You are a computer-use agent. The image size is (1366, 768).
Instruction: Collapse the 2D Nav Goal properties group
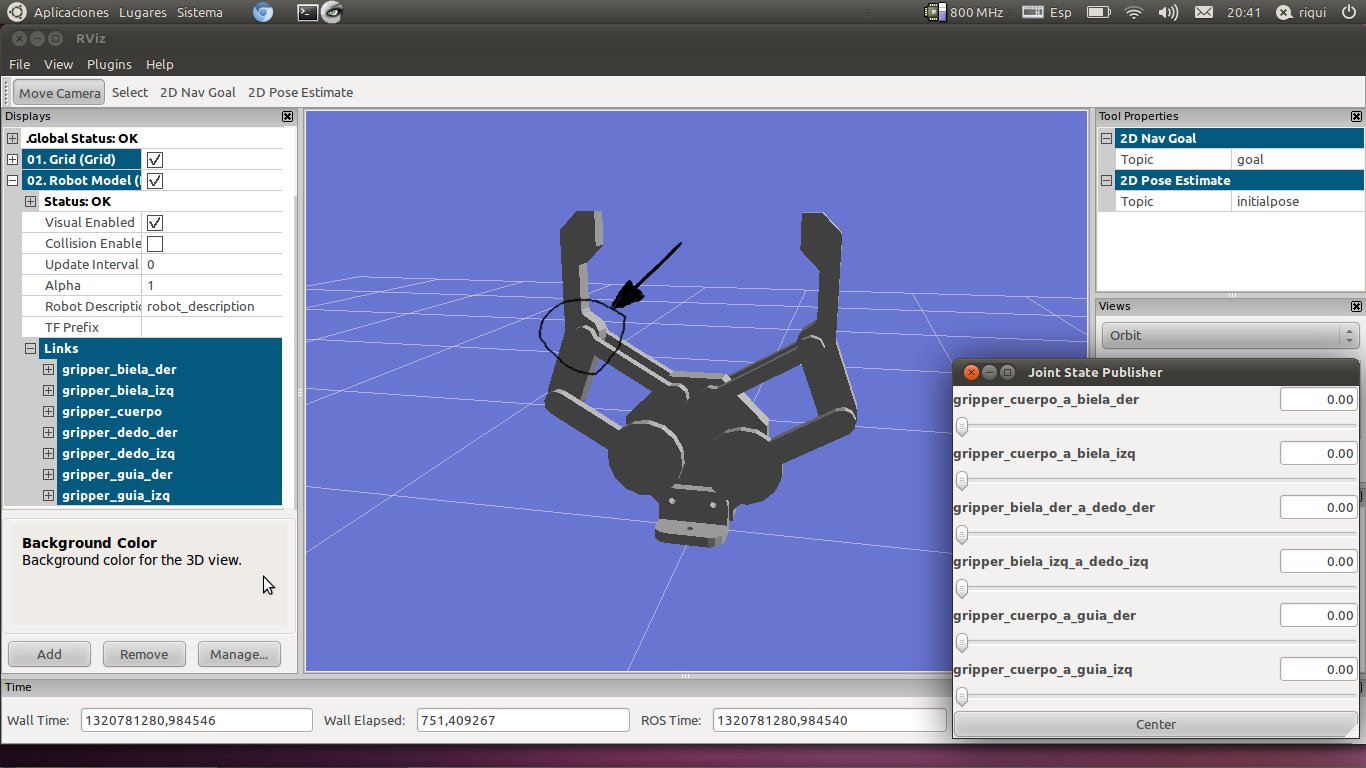point(1107,138)
